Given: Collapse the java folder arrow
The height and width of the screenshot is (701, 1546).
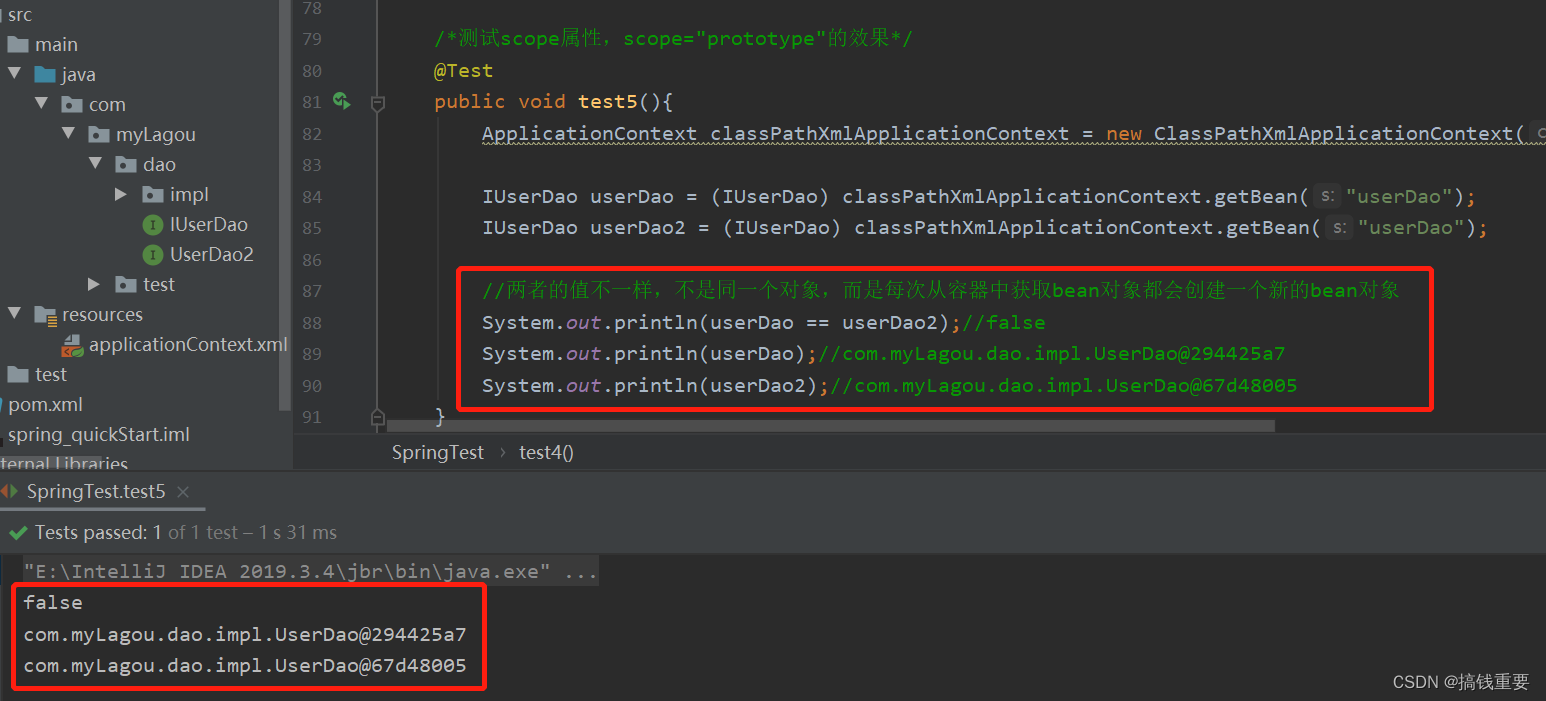Looking at the screenshot, I should pyautogui.click(x=14, y=74).
